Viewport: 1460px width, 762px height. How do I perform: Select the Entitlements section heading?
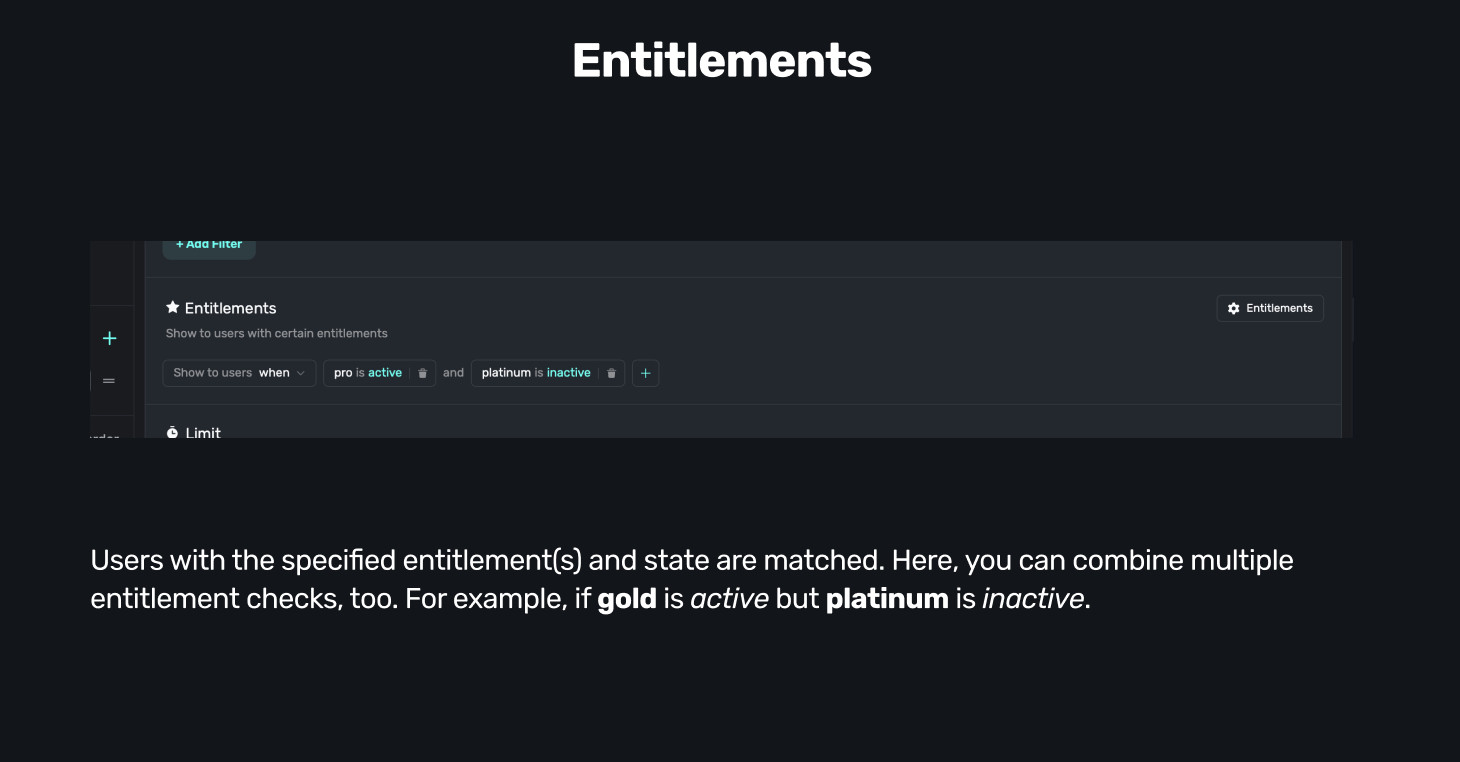tap(228, 307)
